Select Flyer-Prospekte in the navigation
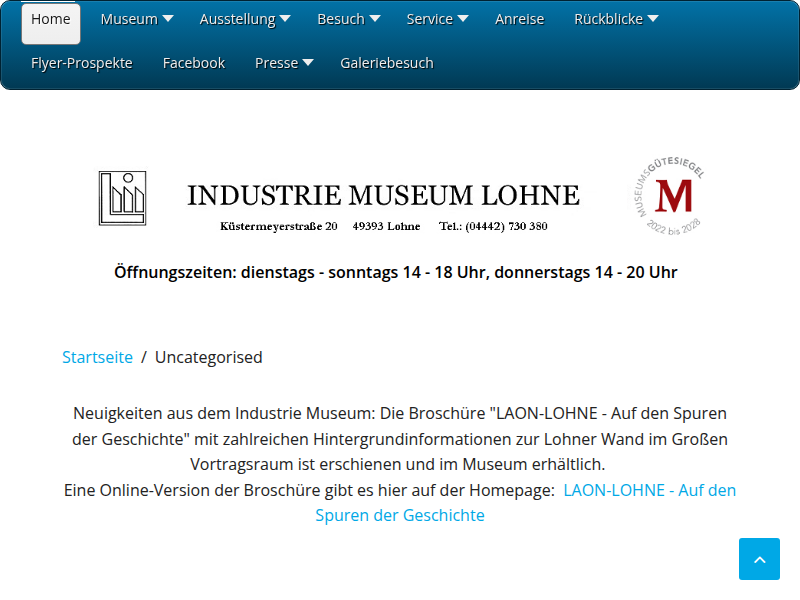800x600 pixels. click(x=82, y=63)
